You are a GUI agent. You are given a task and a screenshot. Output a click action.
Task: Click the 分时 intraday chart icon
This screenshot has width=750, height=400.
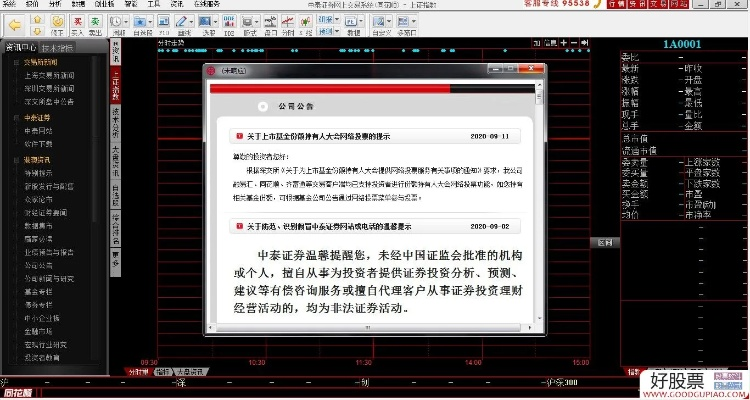point(287,22)
